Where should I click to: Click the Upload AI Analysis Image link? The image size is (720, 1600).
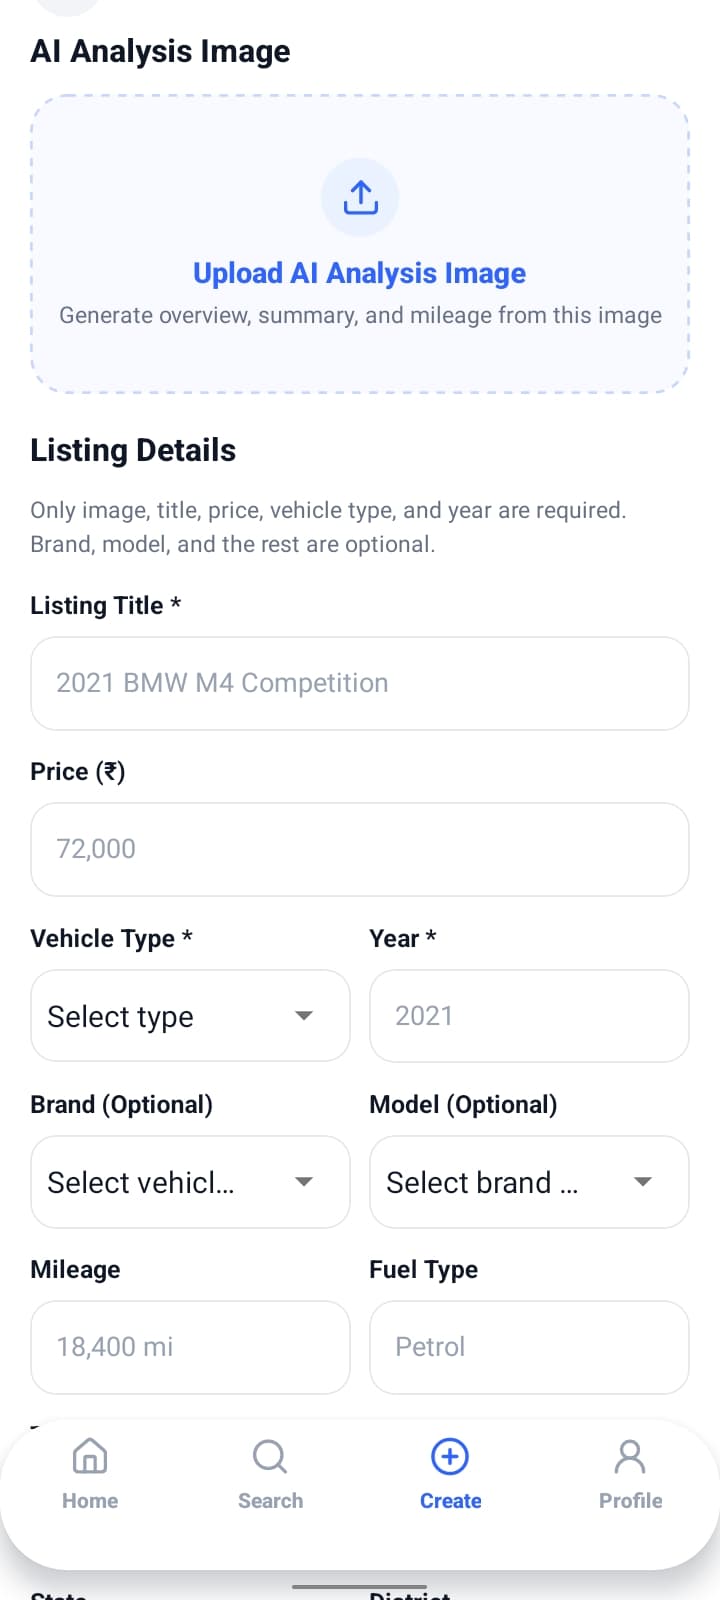point(360,273)
